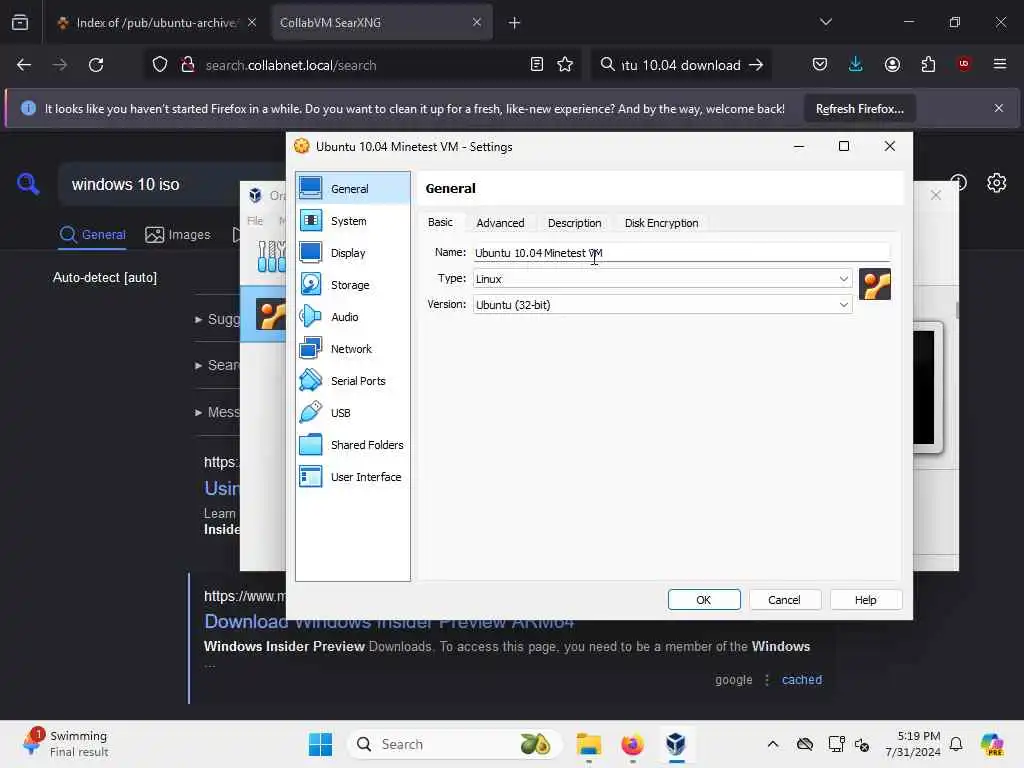Open the notification bell in taskbar
This screenshot has height=768, width=1024.
click(x=956, y=744)
